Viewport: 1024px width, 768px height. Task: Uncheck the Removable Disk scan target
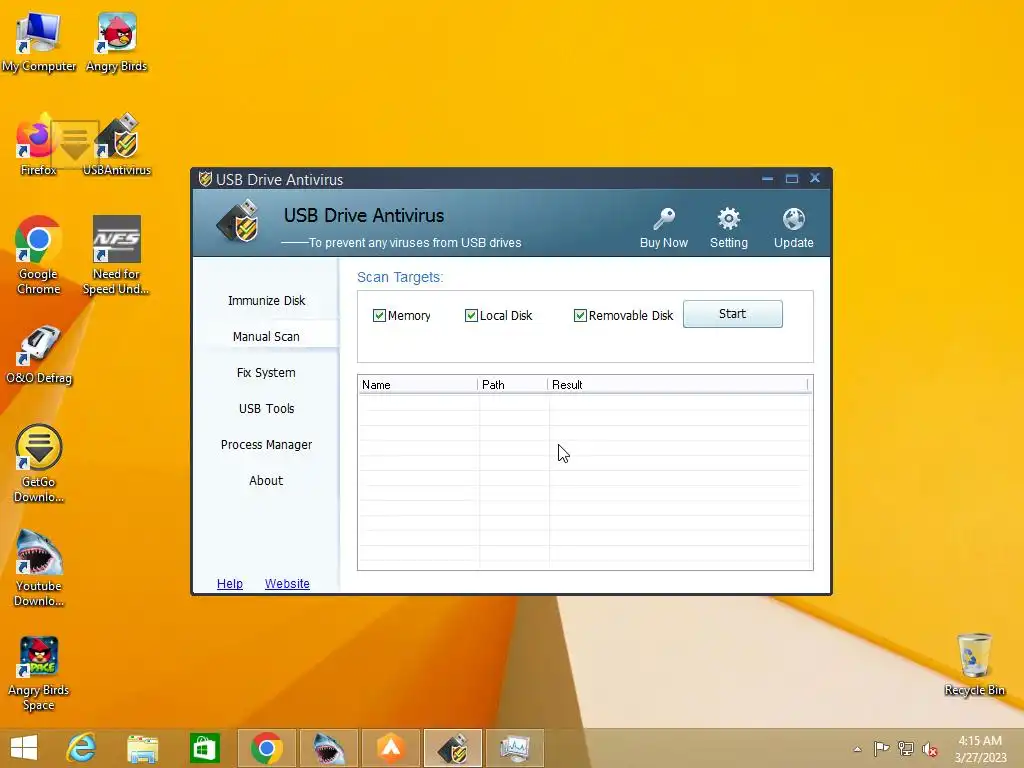click(580, 315)
